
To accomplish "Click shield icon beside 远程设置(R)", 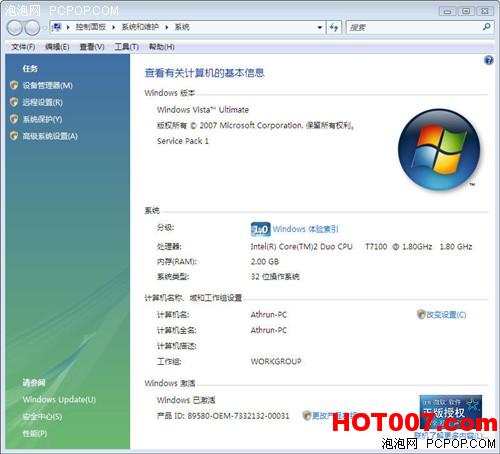I will (x=14, y=102).
